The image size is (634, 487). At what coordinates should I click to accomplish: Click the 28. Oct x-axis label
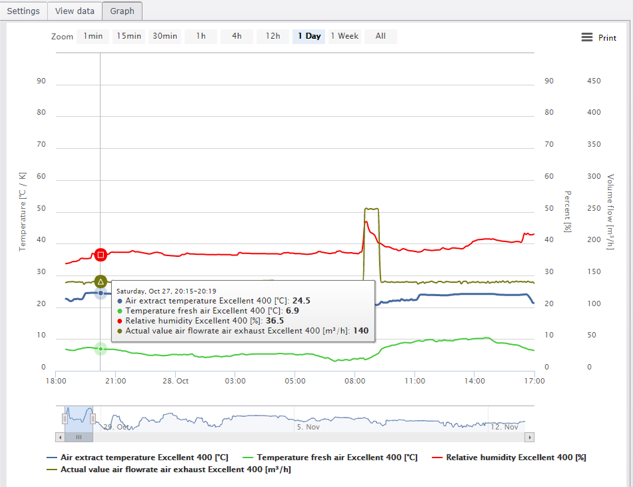175,381
